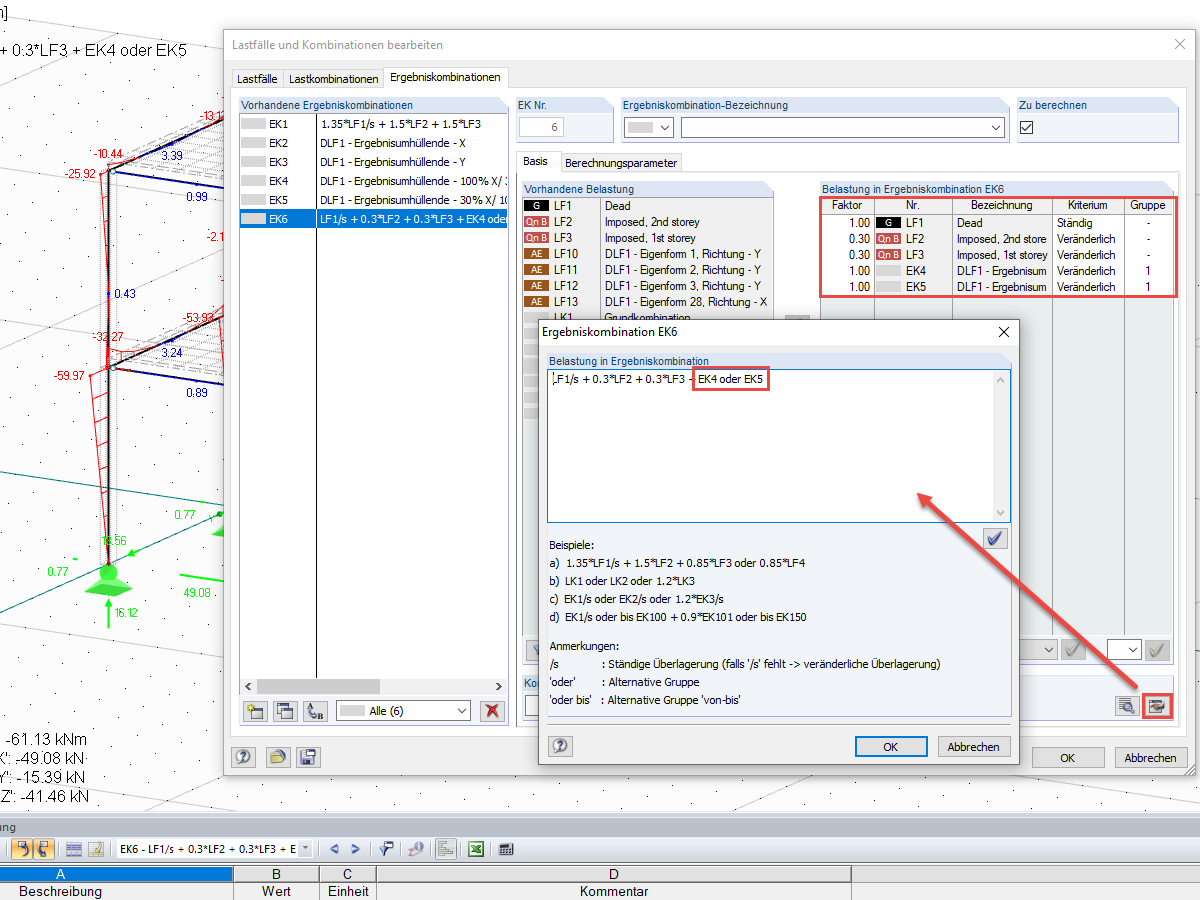This screenshot has width=1200, height=900.
Task: Copy the selected result combination
Action: coord(285,711)
